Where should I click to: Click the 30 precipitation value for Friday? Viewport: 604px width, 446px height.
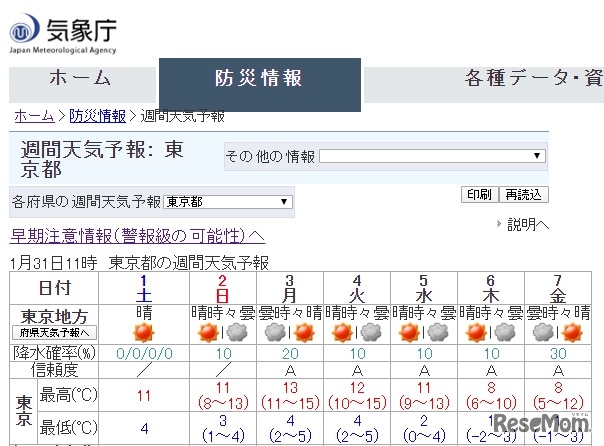pyautogui.click(x=558, y=353)
